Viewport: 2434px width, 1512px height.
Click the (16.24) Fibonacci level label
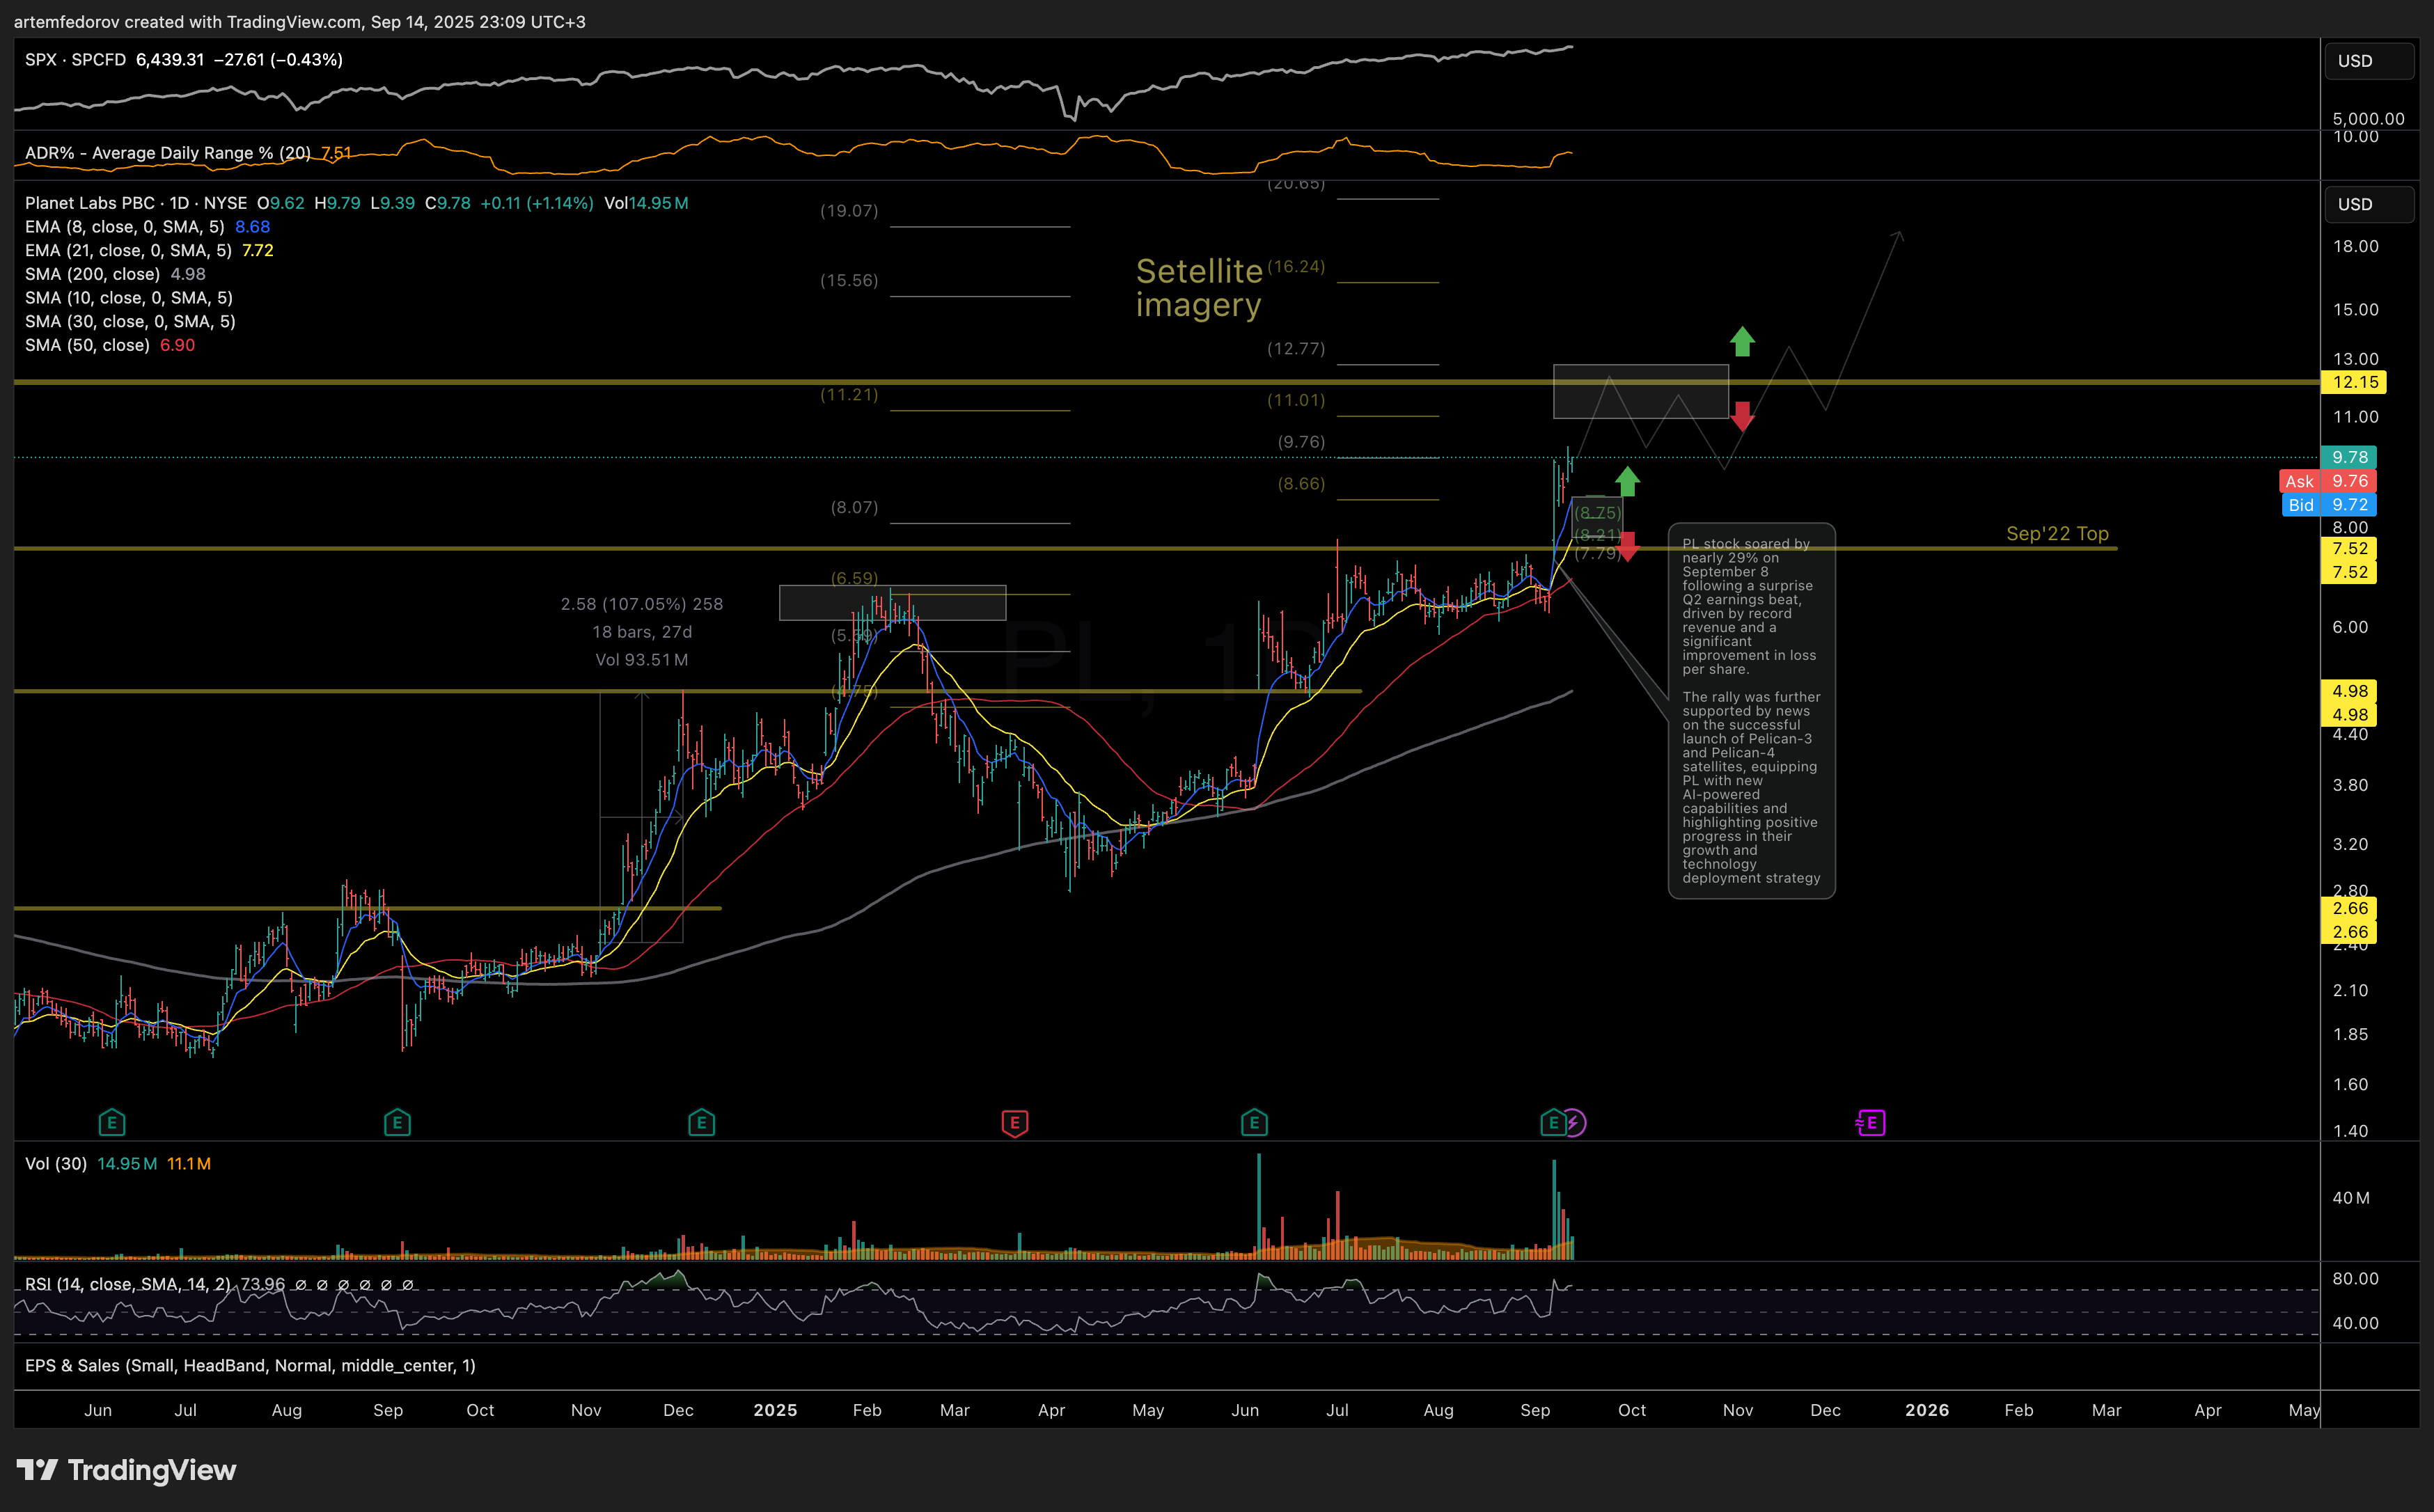[x=1296, y=266]
